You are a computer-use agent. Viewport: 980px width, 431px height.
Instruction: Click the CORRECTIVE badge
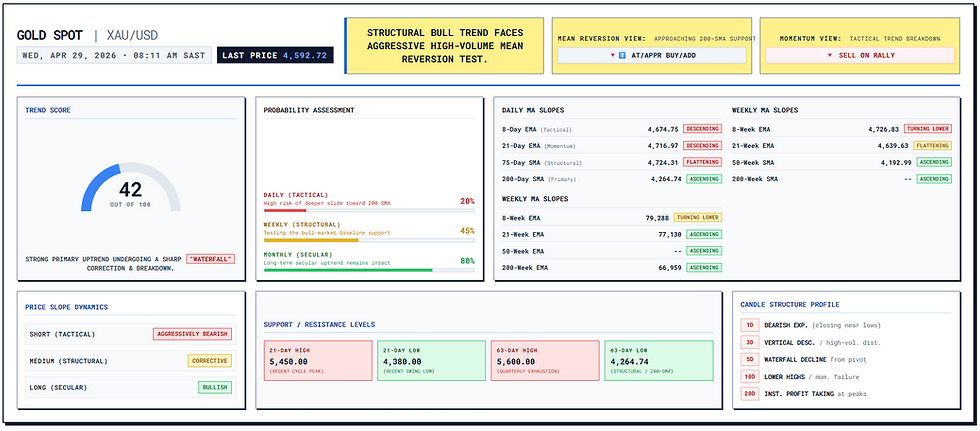click(x=210, y=361)
